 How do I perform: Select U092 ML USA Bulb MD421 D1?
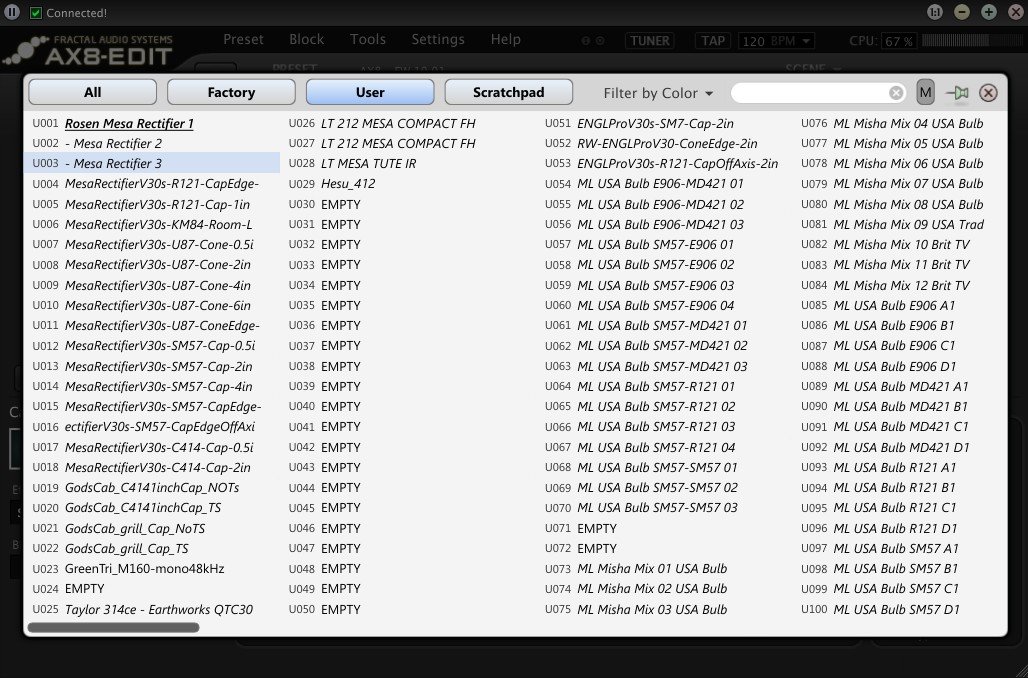900,447
